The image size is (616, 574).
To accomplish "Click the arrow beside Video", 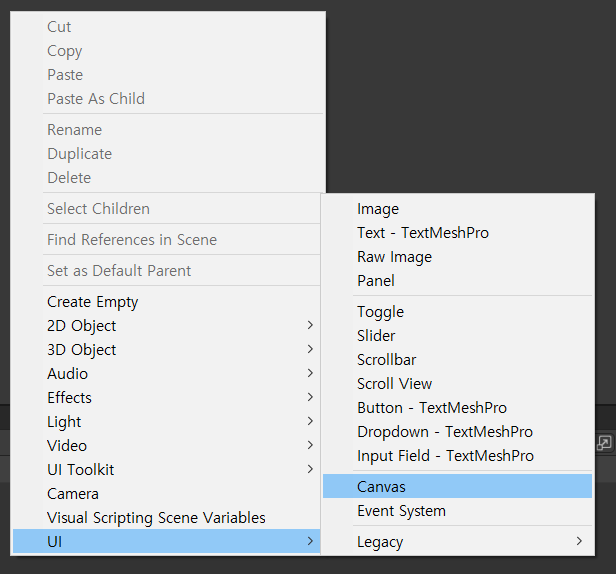I will tap(310, 445).
